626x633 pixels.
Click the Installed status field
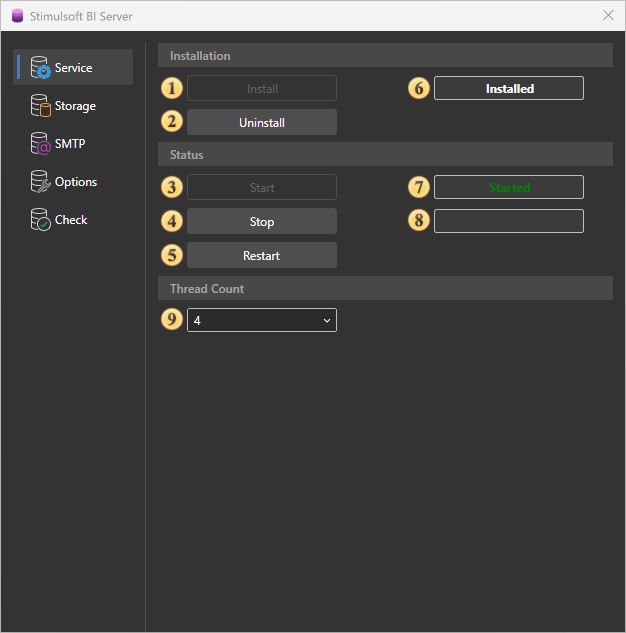pos(509,88)
